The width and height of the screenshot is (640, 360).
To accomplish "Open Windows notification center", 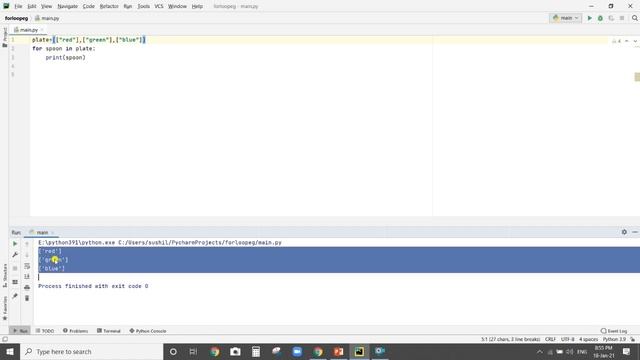I will coord(627,351).
